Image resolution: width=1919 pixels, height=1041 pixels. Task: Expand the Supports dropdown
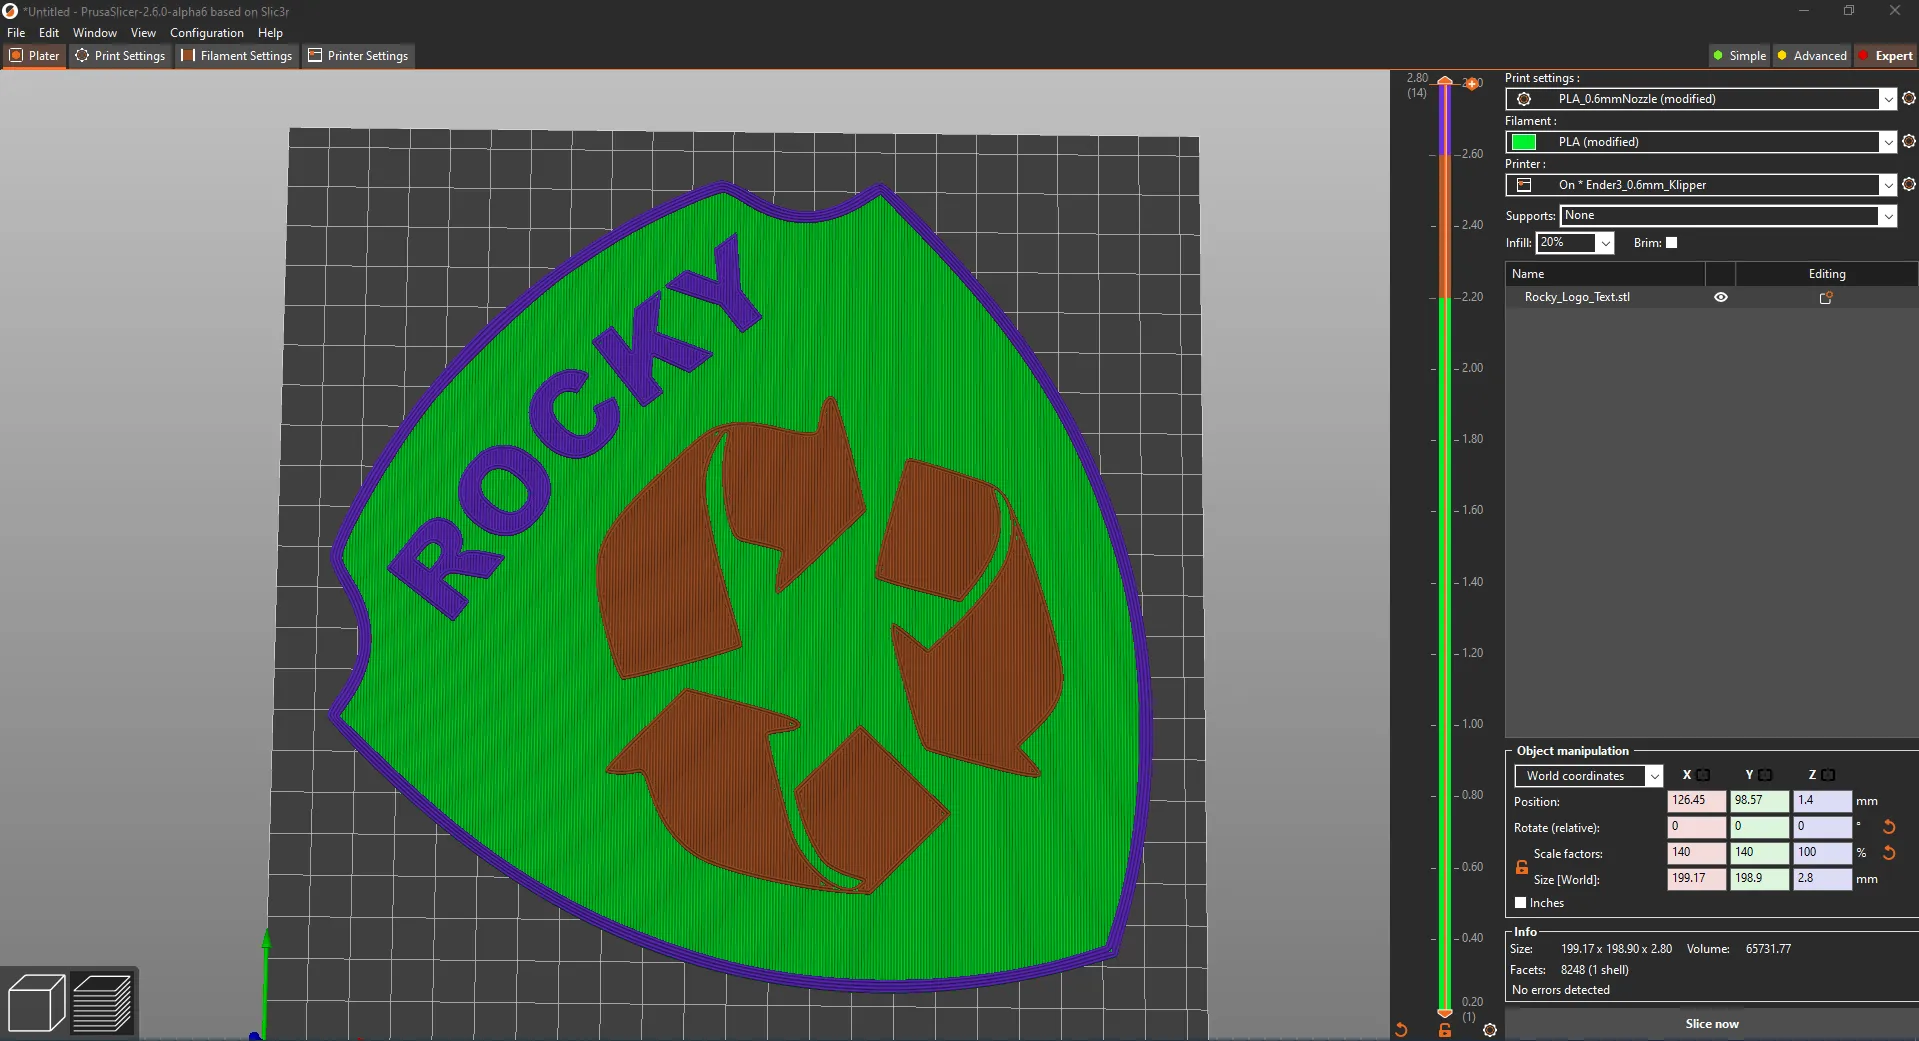(x=1887, y=216)
